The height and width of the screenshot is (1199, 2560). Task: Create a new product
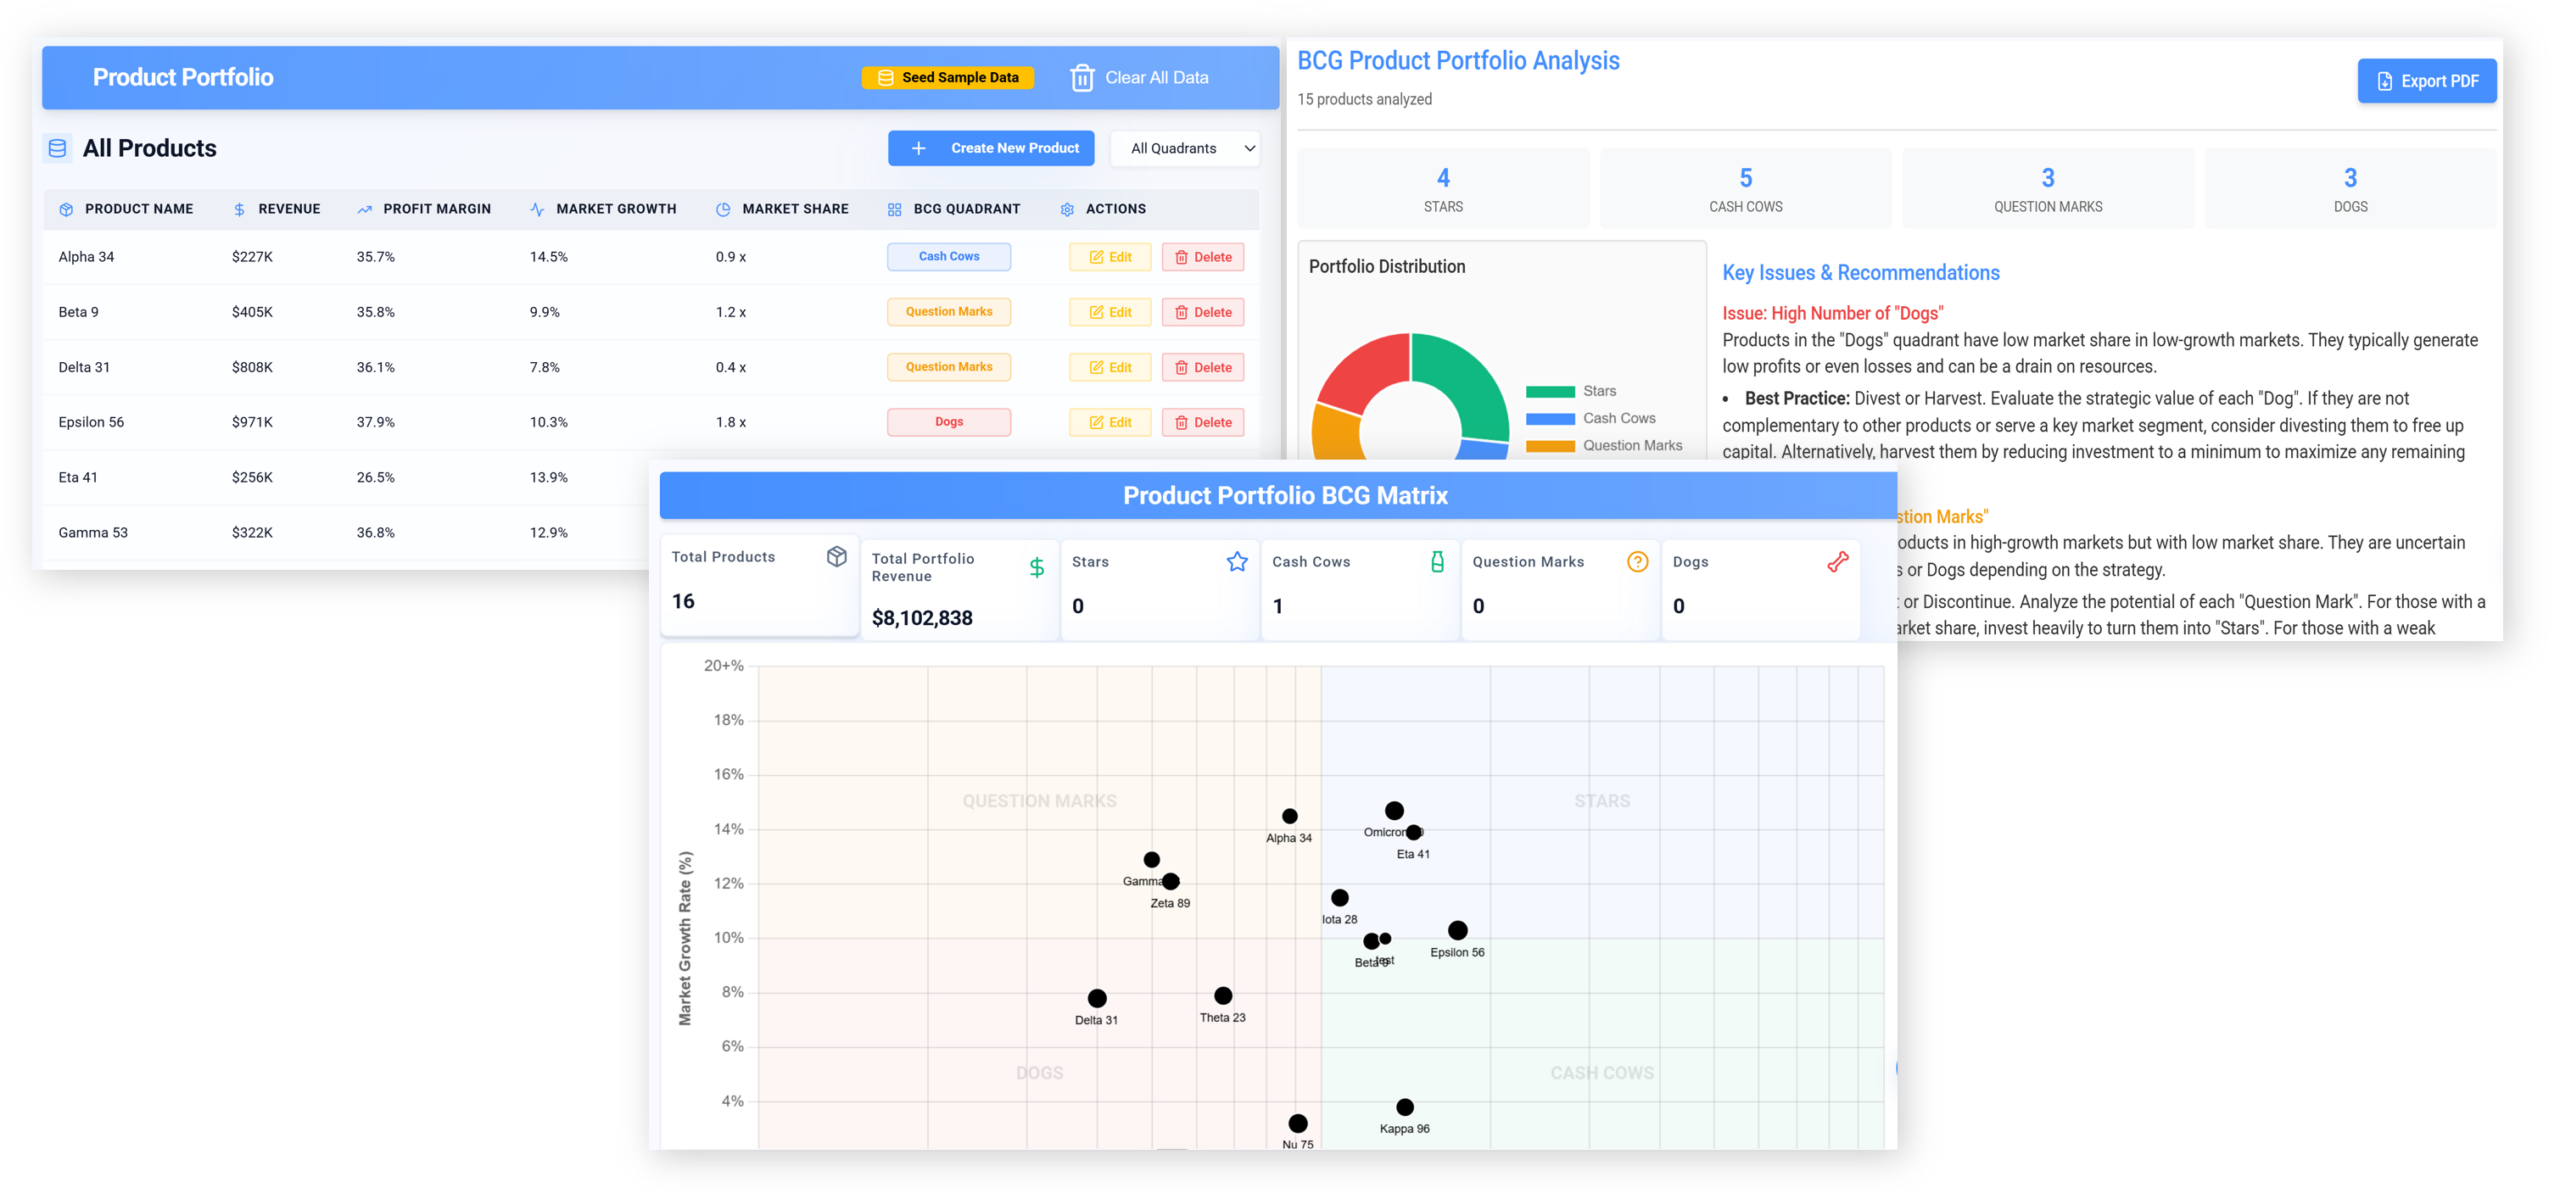pyautogui.click(x=990, y=148)
